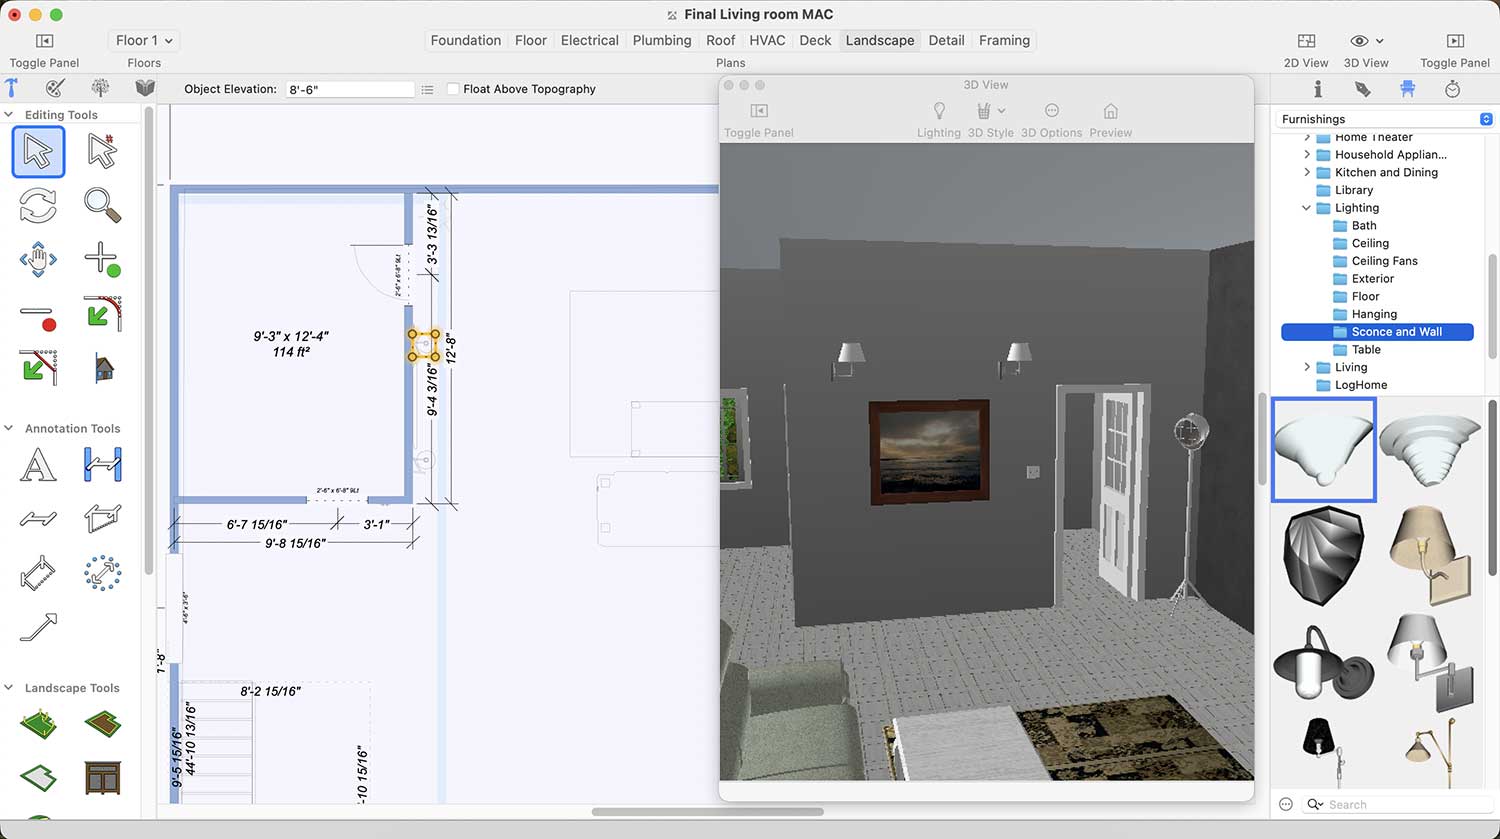Select the Ceiling Fans folder
The image size is (1500, 839).
tap(1384, 261)
